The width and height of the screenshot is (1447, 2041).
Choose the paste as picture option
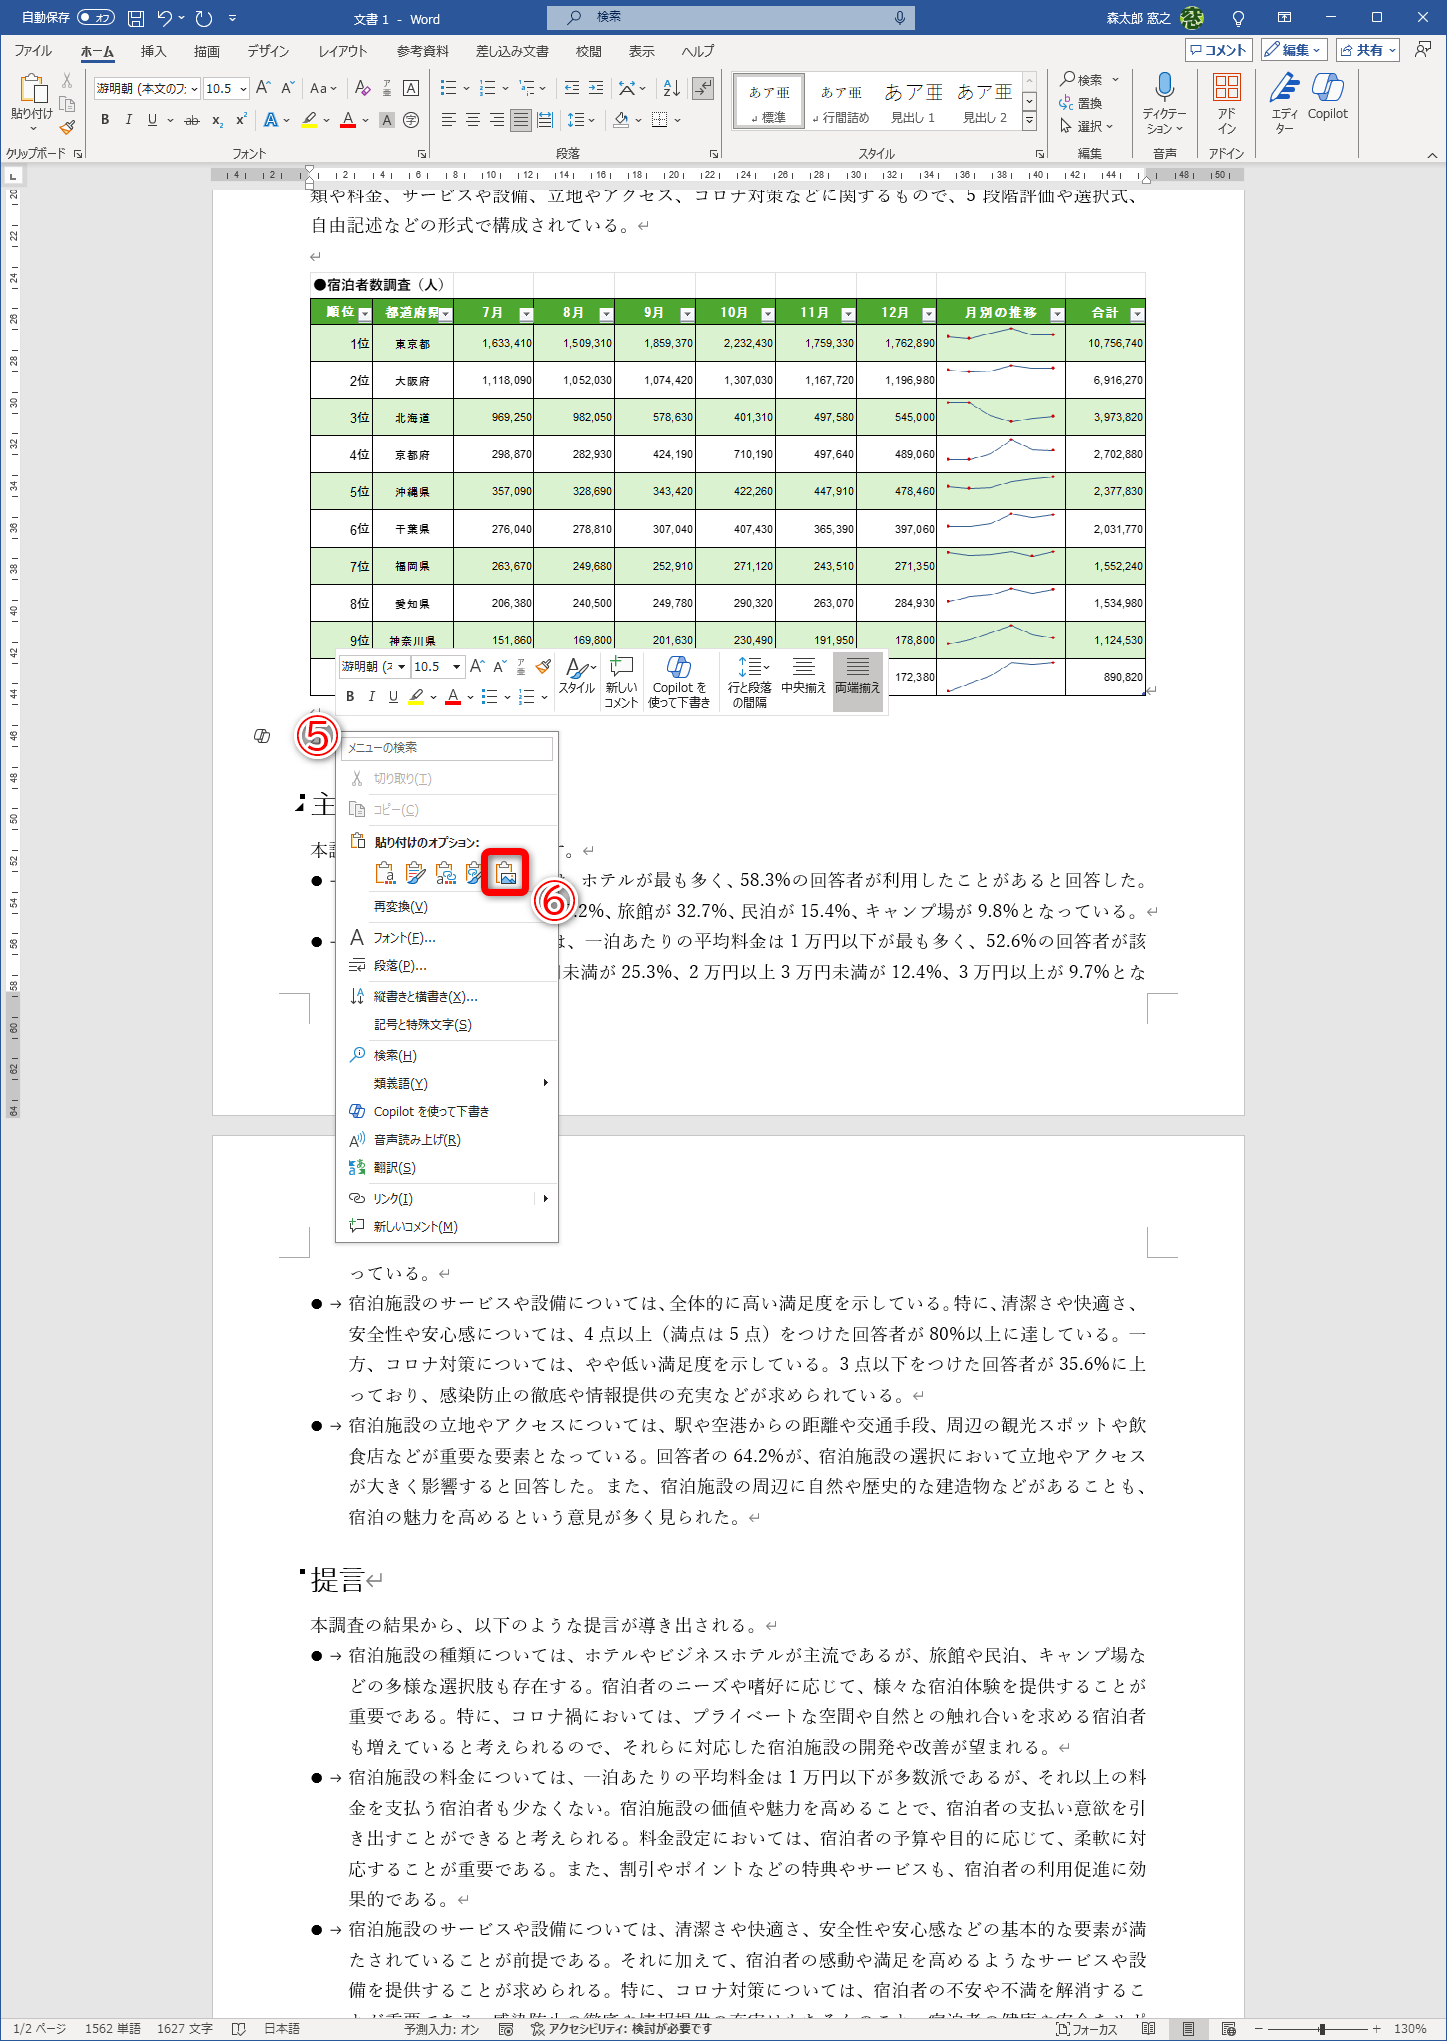pos(506,873)
